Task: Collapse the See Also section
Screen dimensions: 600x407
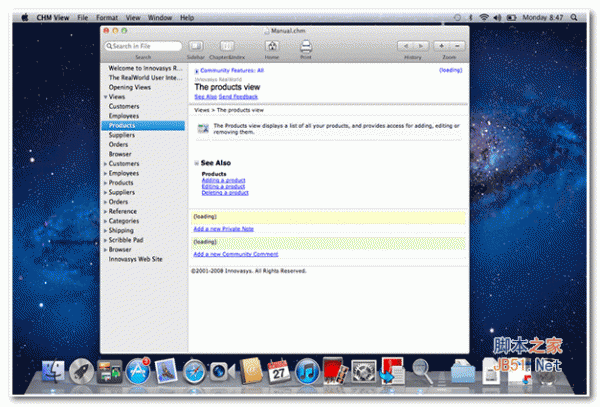Action: point(196,162)
